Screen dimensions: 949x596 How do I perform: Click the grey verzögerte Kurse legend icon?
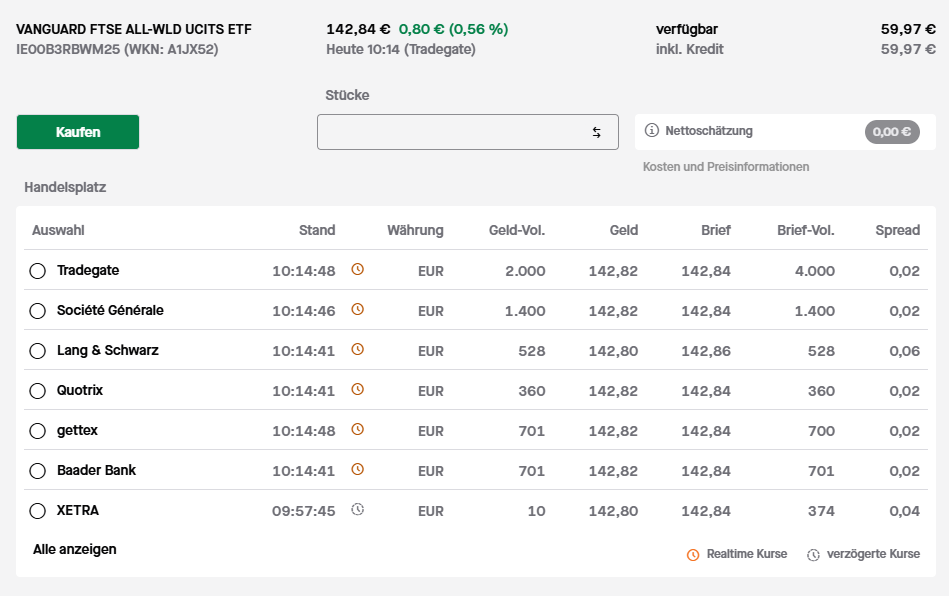coord(813,555)
